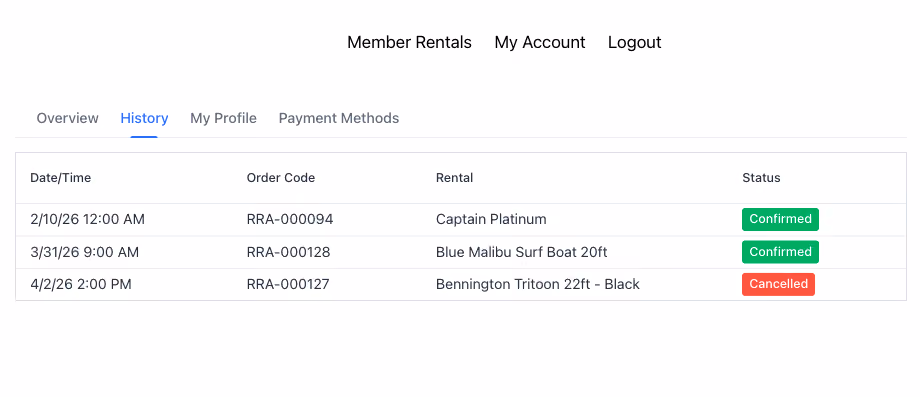Select order code RRA-000127
920x397 pixels.
click(x=288, y=284)
